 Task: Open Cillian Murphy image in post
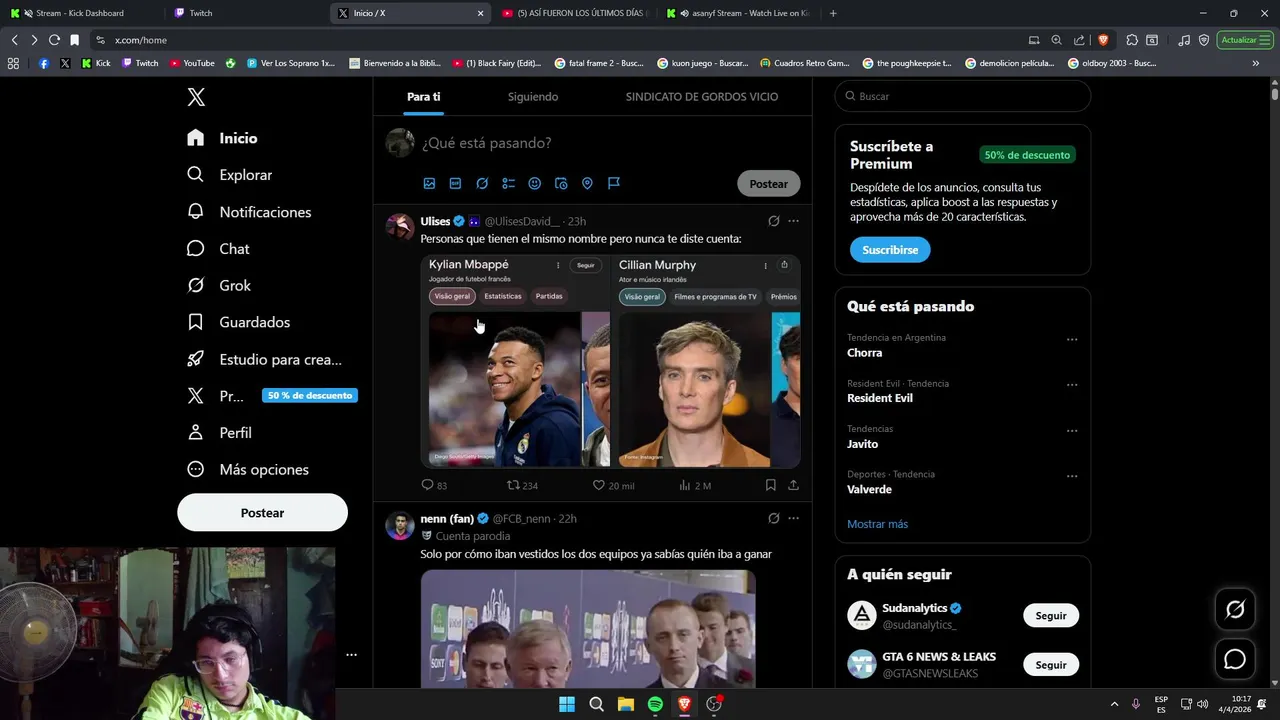pos(706,361)
